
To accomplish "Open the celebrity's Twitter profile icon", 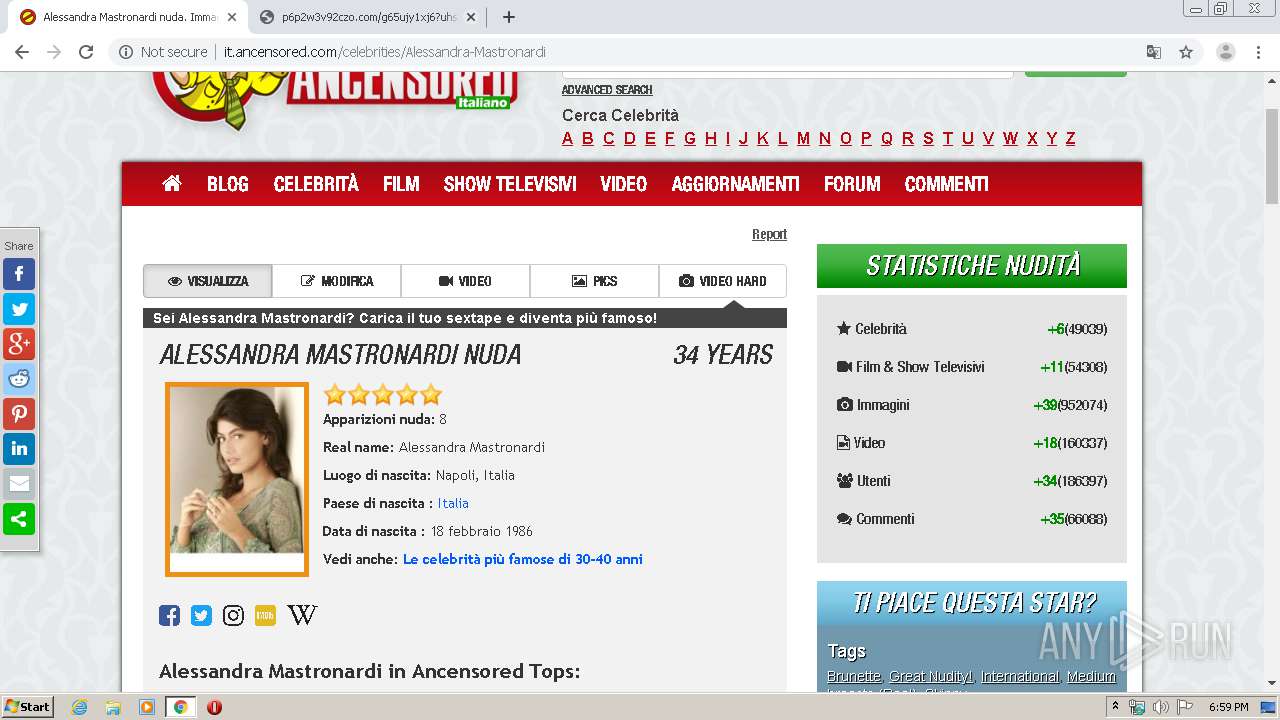I will click(201, 616).
